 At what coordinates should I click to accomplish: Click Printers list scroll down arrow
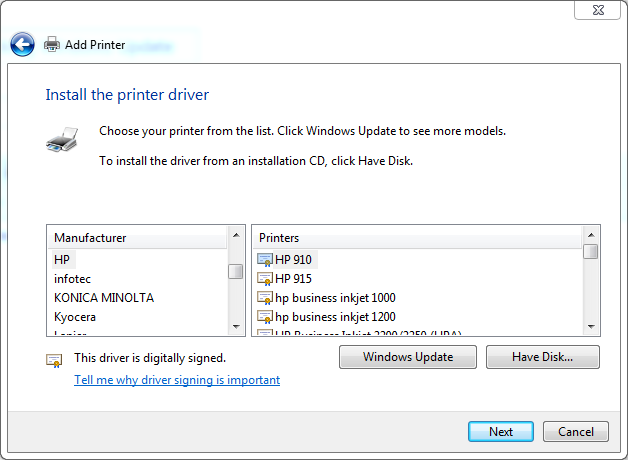(x=591, y=327)
